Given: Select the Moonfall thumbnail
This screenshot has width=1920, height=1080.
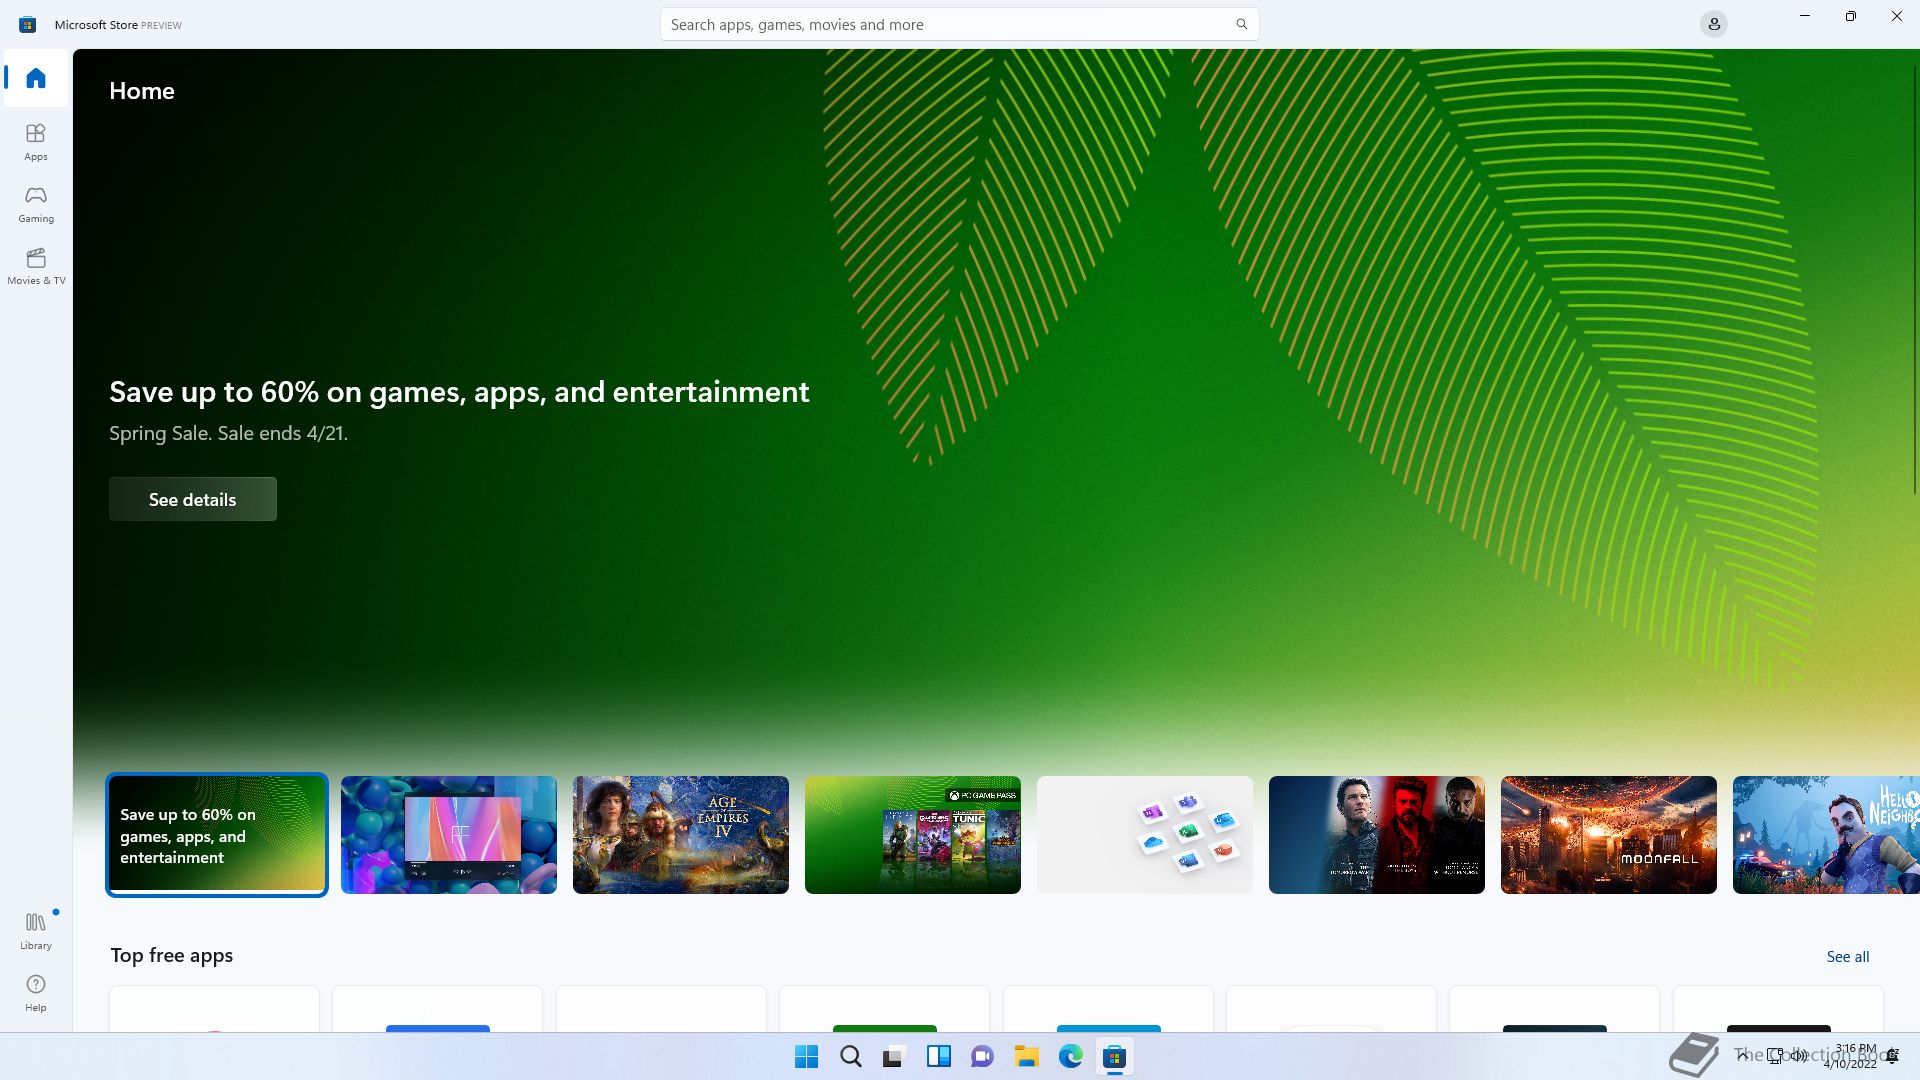Looking at the screenshot, I should 1609,834.
